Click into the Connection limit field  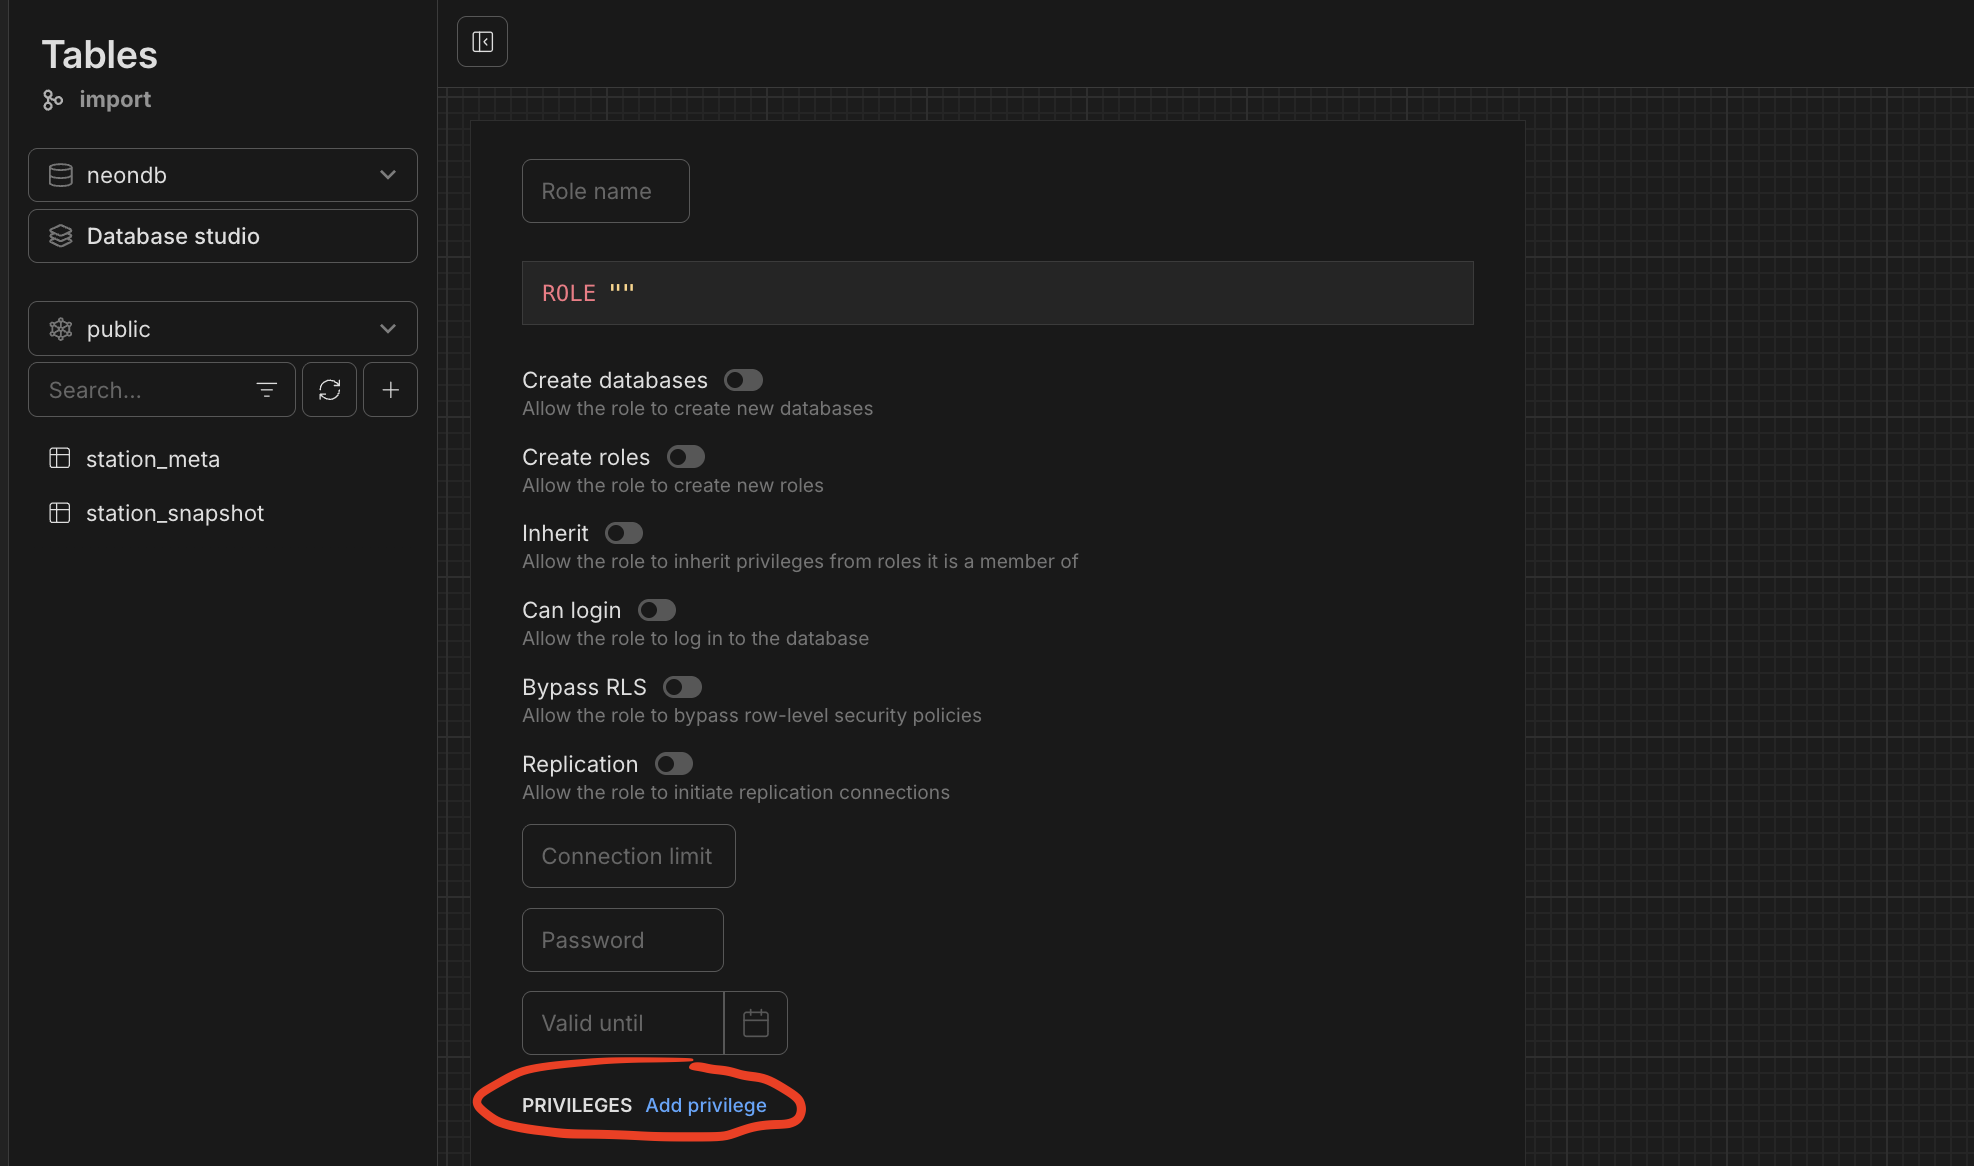[x=628, y=856]
